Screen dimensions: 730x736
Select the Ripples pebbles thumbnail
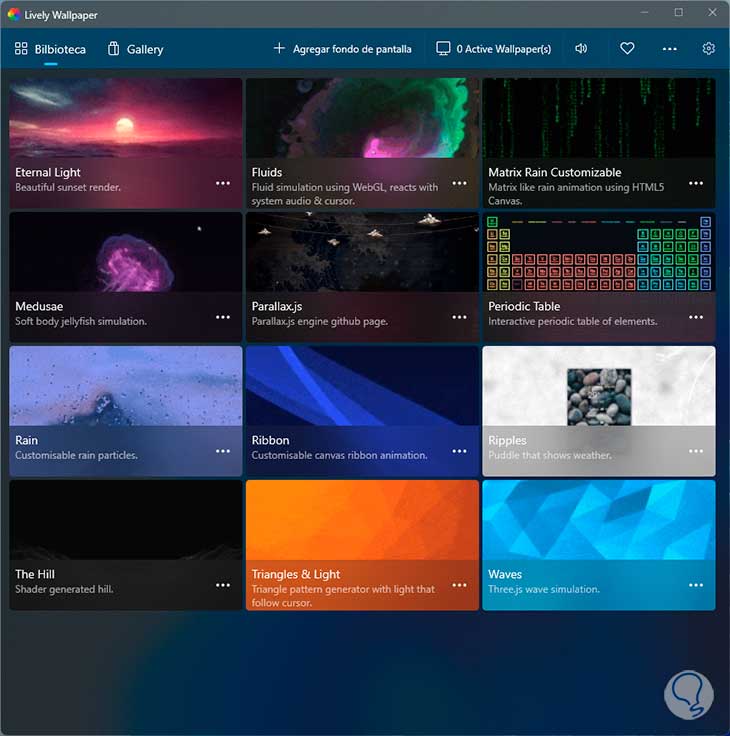[599, 386]
